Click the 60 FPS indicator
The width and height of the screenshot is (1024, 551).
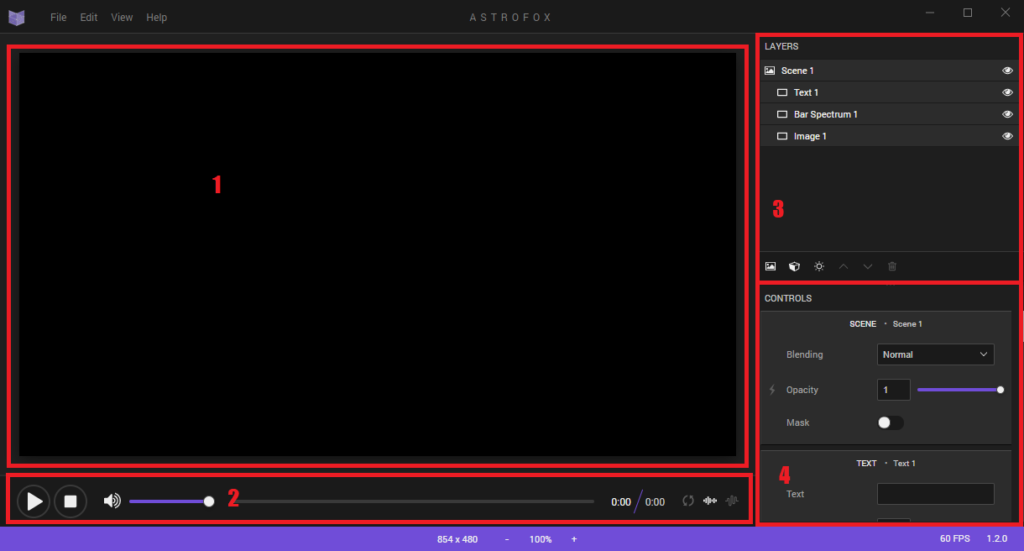click(x=955, y=539)
